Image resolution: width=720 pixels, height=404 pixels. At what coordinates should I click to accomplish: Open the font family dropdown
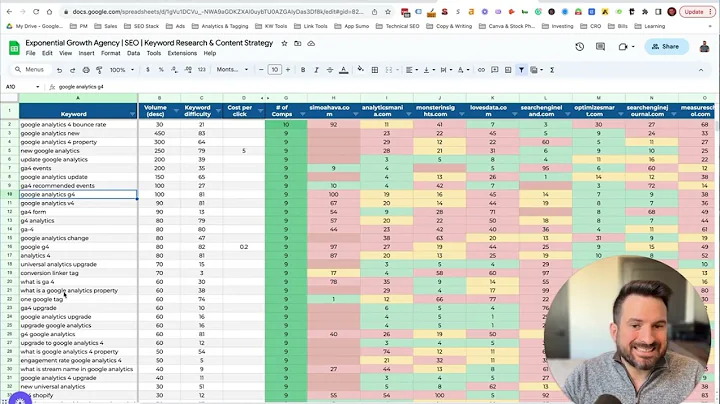[x=232, y=70]
